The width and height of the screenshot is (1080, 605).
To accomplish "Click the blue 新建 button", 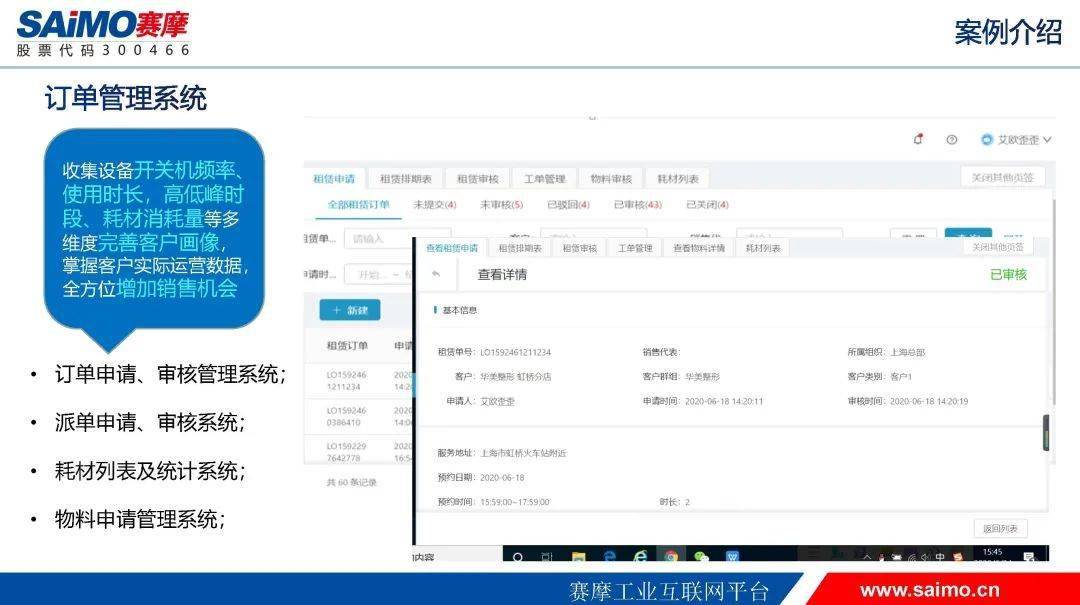I will (x=350, y=310).
